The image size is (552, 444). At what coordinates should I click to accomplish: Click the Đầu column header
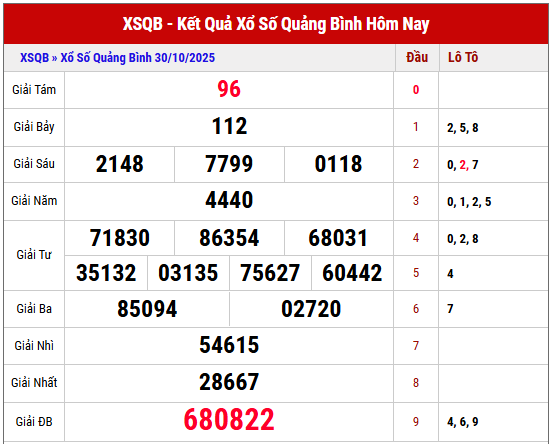pos(417,57)
